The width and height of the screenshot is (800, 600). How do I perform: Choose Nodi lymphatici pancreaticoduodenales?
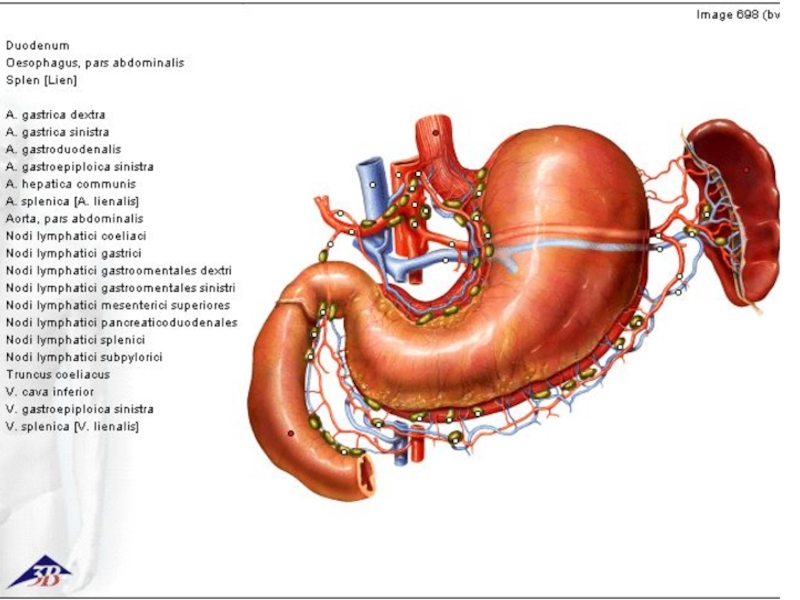[121, 322]
